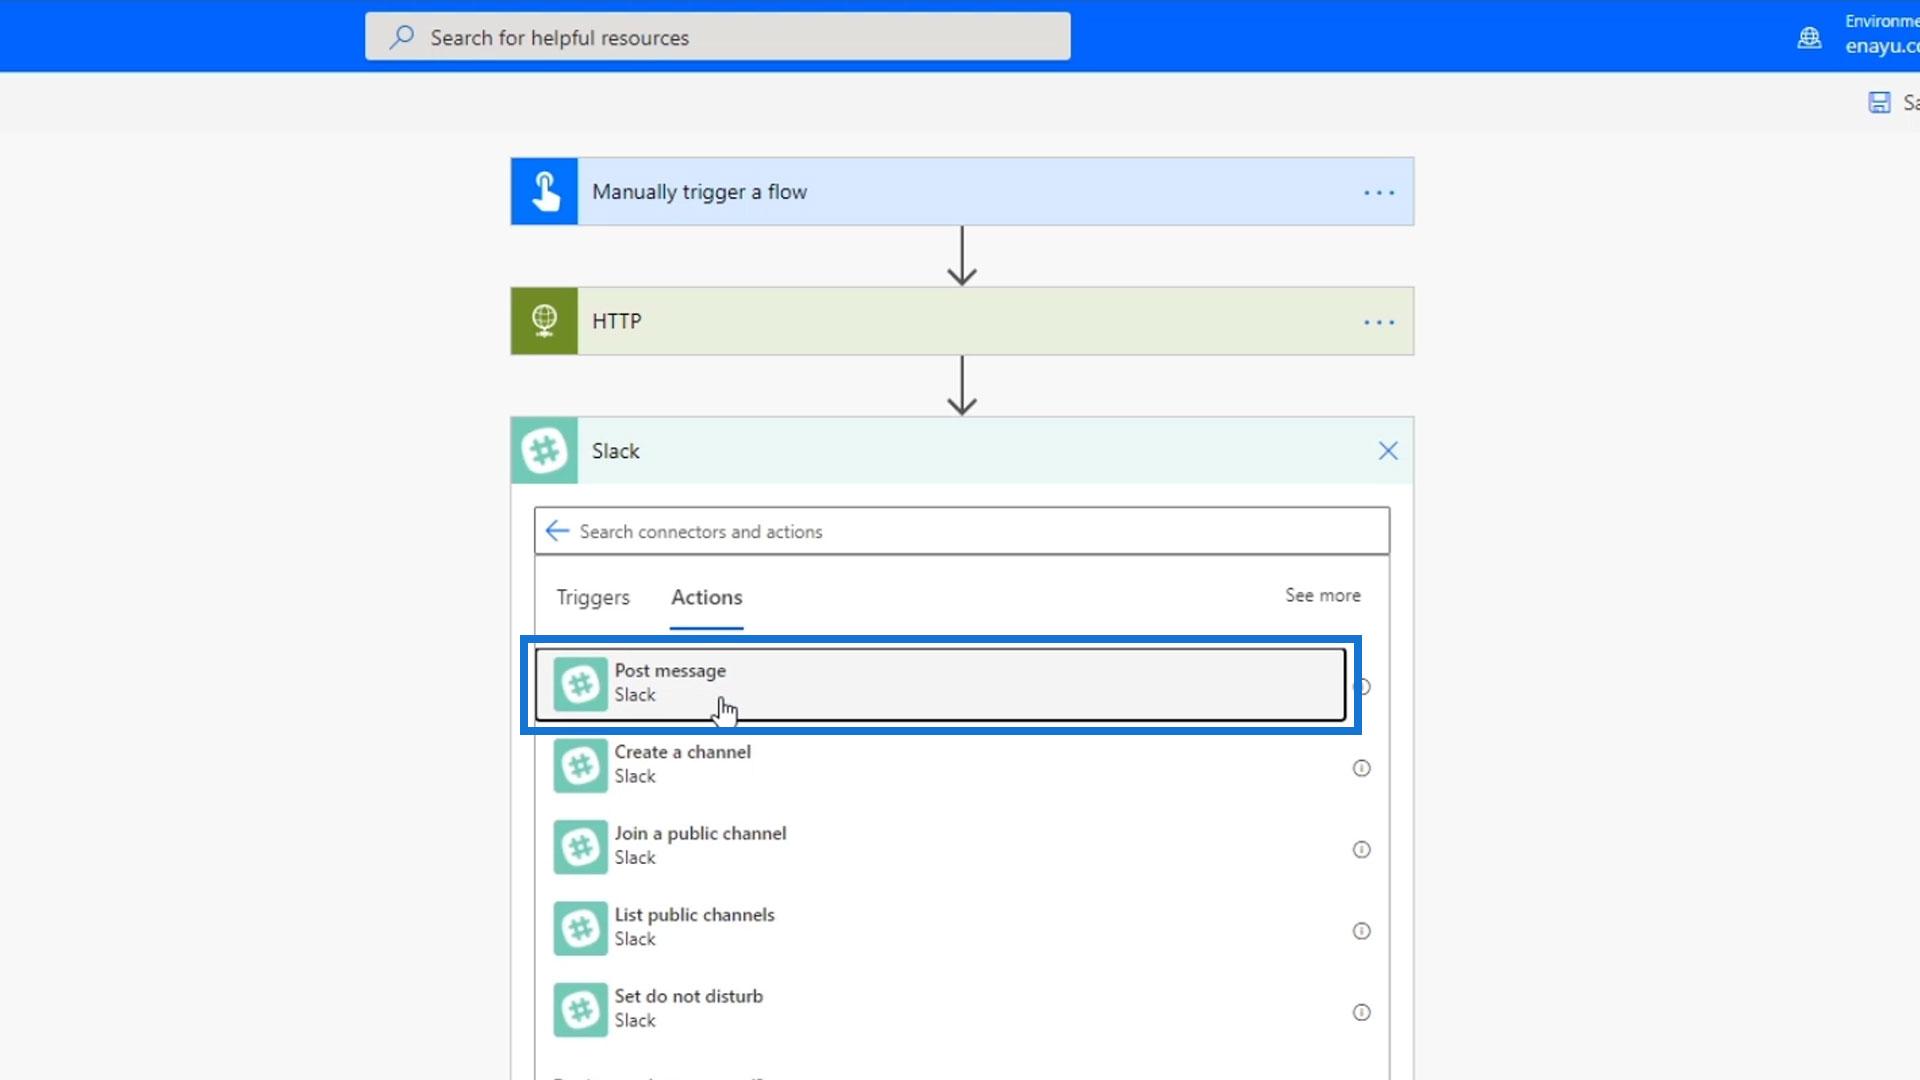Click the Manually trigger a flow hand icon
Screen dimensions: 1920x1080
(x=544, y=191)
